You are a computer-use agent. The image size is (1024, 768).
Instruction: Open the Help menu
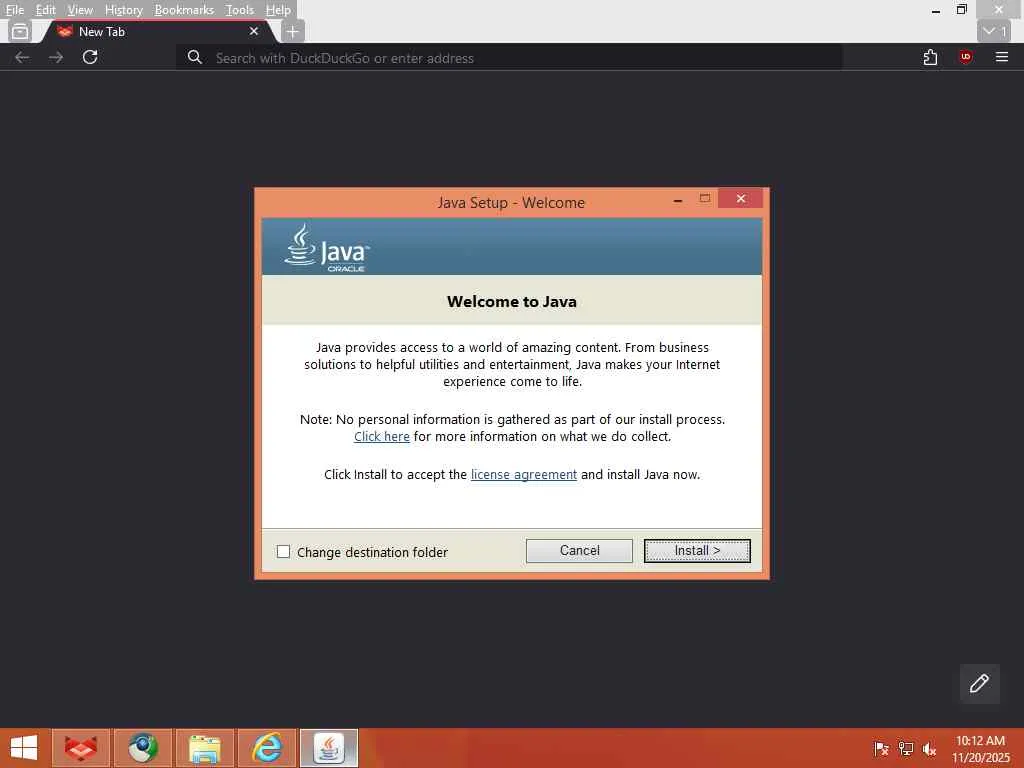click(278, 10)
